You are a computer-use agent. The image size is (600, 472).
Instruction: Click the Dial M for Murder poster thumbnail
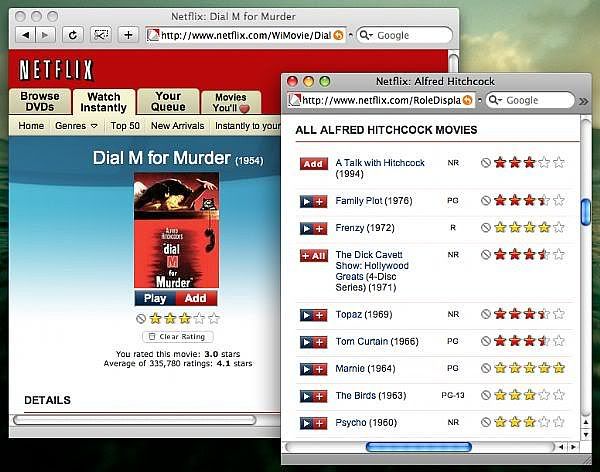click(x=176, y=230)
